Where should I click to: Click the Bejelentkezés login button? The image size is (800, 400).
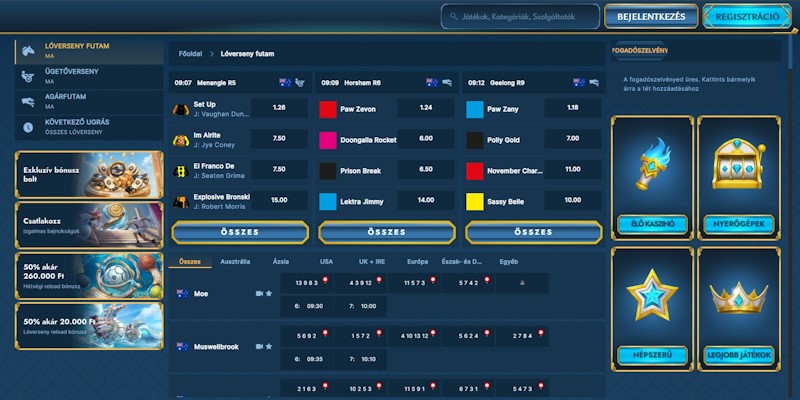(x=651, y=17)
